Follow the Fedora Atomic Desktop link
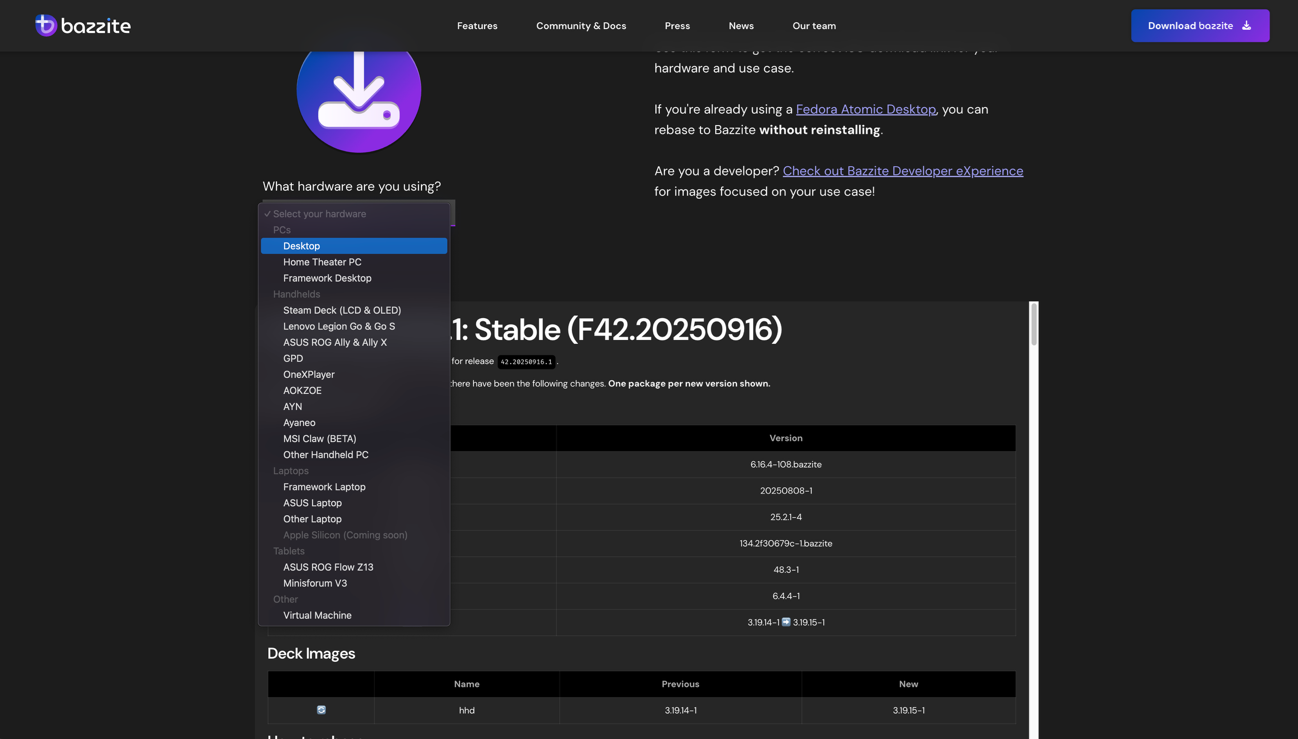The image size is (1298, 739). pyautogui.click(x=866, y=109)
